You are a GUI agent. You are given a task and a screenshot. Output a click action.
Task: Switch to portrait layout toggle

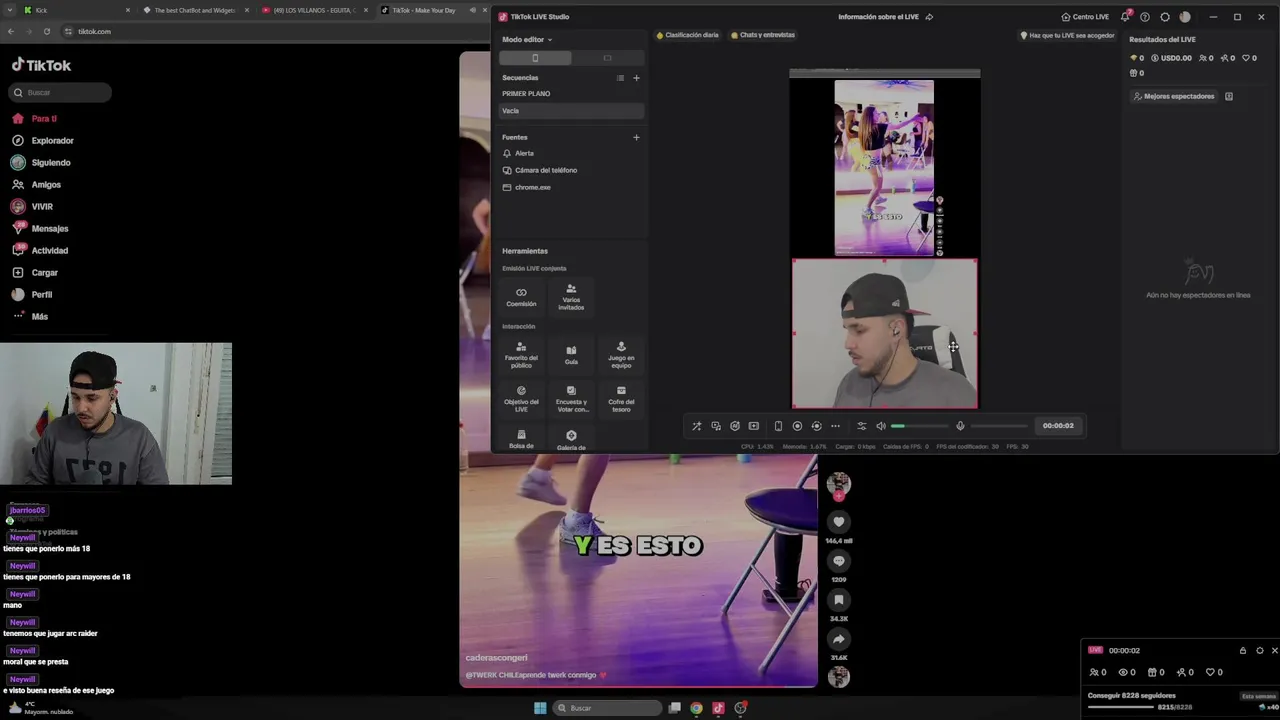(535, 58)
